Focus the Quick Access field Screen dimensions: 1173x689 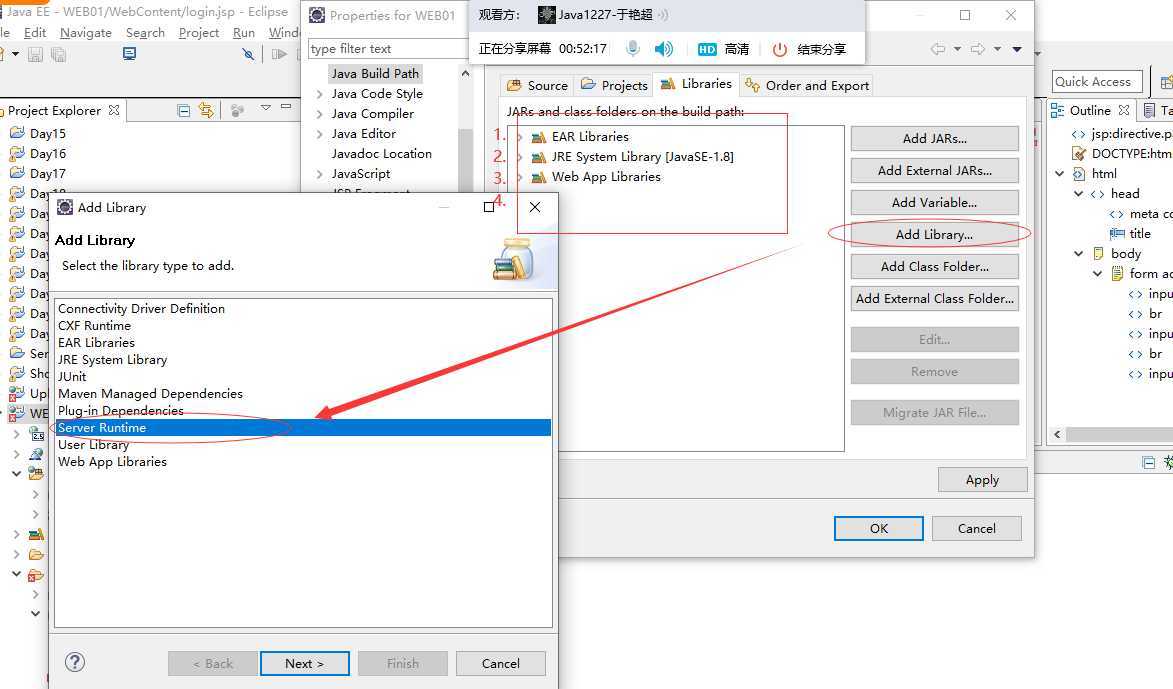pyautogui.click(x=1097, y=82)
